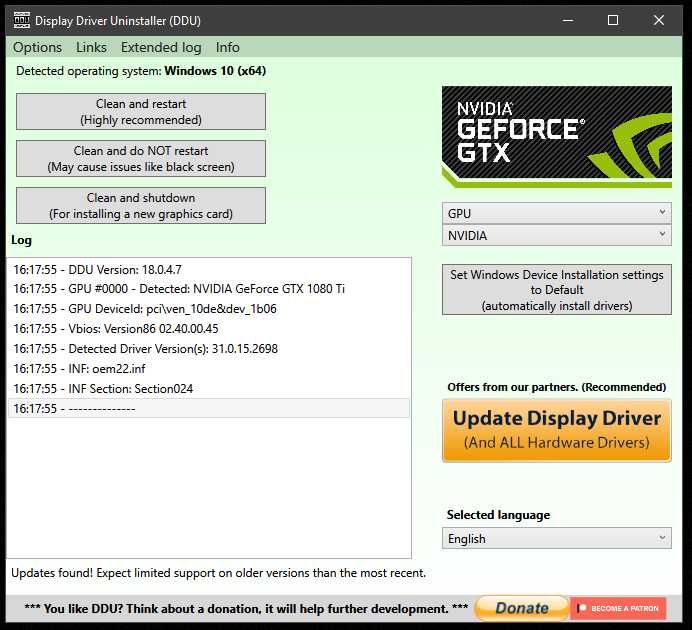Select the DDU Version 18.0.4.7 log line
This screenshot has height=630, width=692.
tap(209, 269)
